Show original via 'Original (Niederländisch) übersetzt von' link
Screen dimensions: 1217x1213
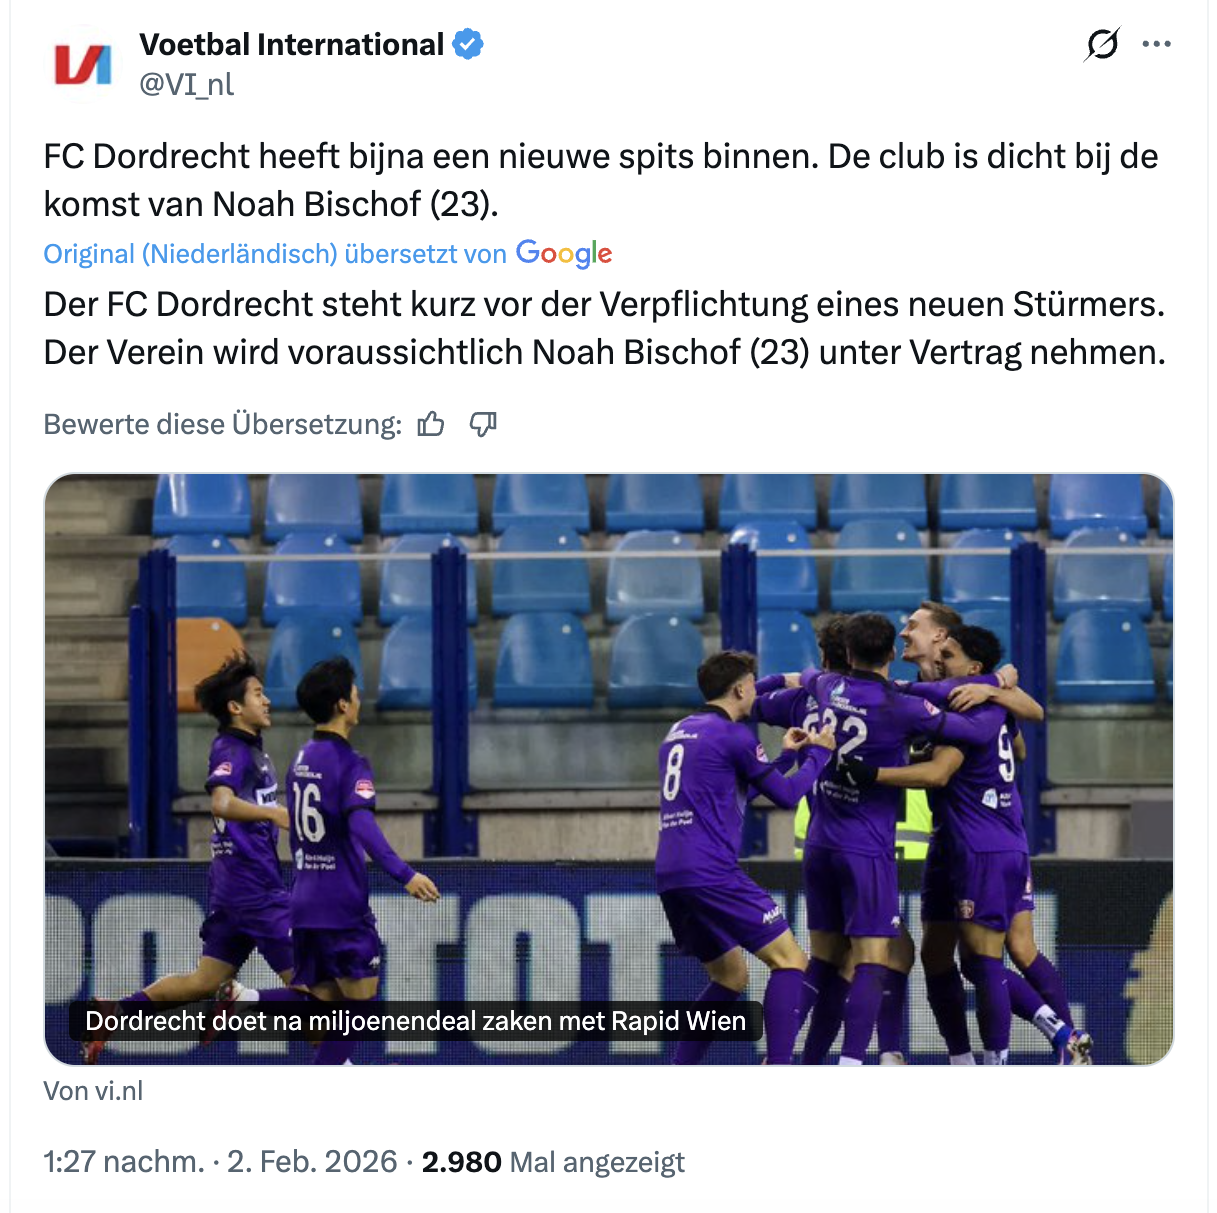(x=275, y=254)
